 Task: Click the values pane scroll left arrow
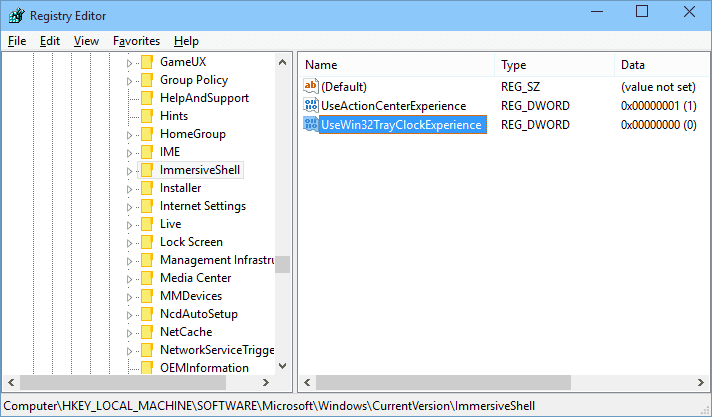(307, 382)
